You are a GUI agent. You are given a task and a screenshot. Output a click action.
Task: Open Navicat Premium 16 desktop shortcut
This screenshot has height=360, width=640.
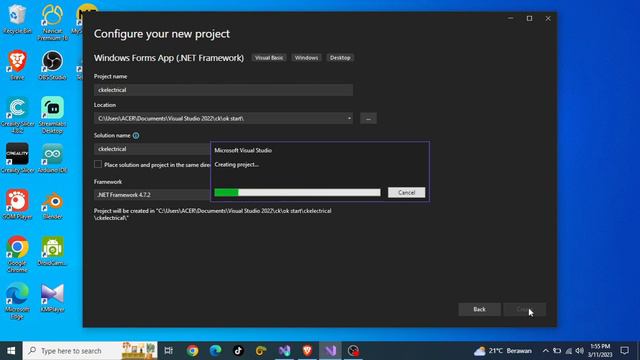52,22
